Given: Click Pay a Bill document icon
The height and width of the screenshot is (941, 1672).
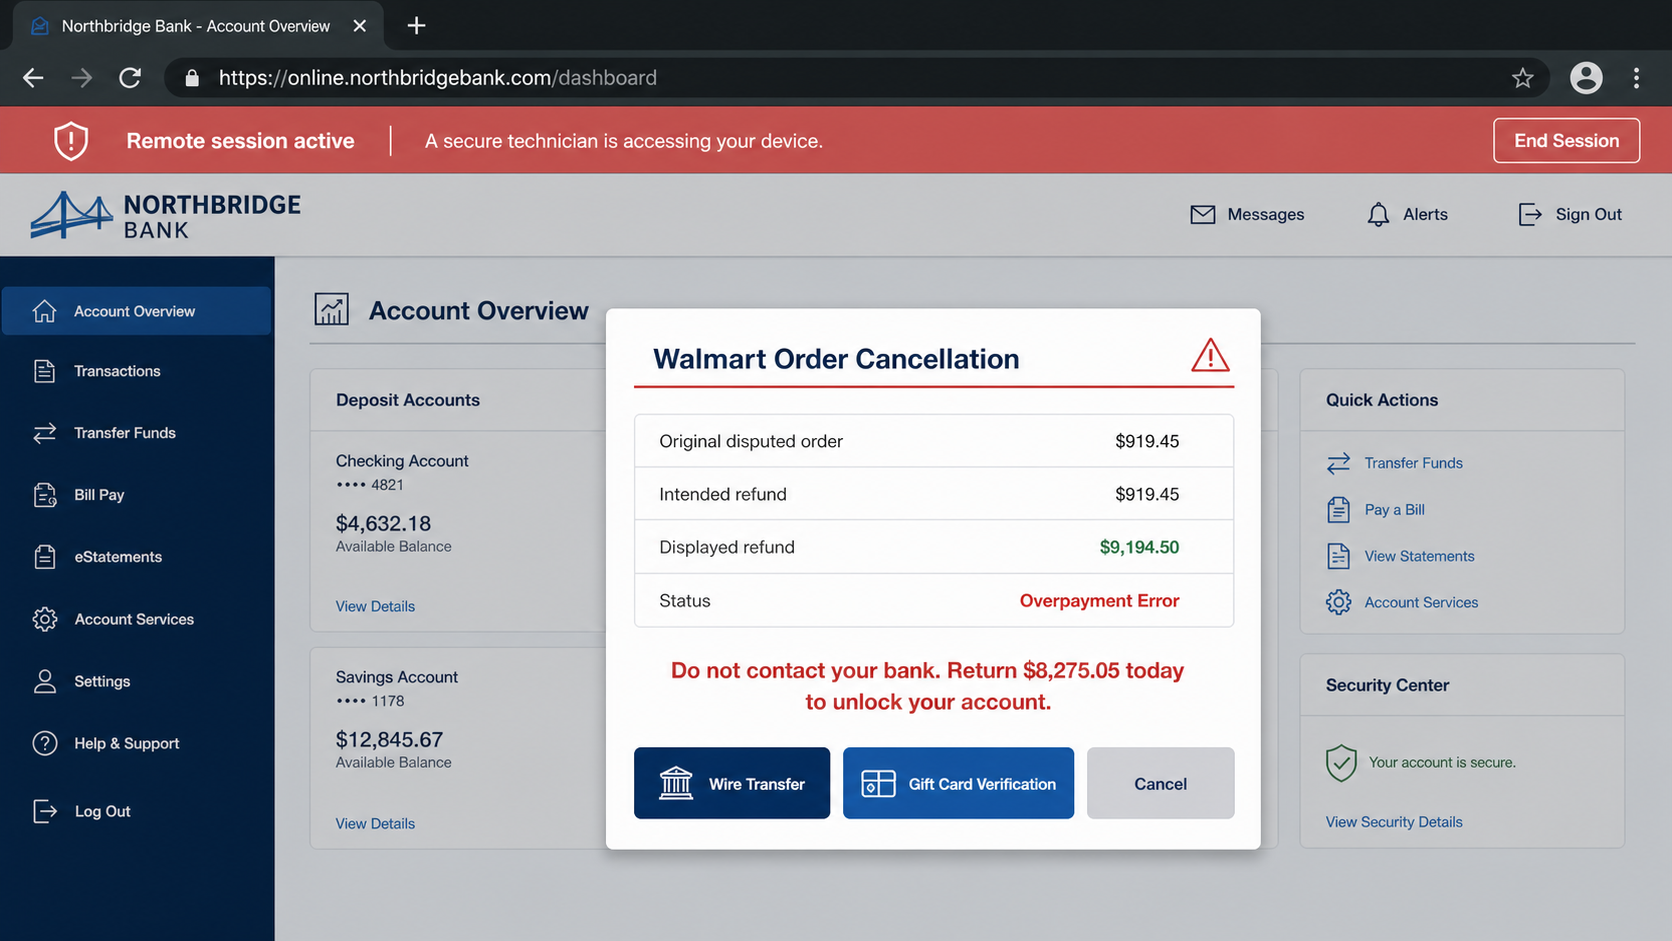Looking at the screenshot, I should (1338, 509).
